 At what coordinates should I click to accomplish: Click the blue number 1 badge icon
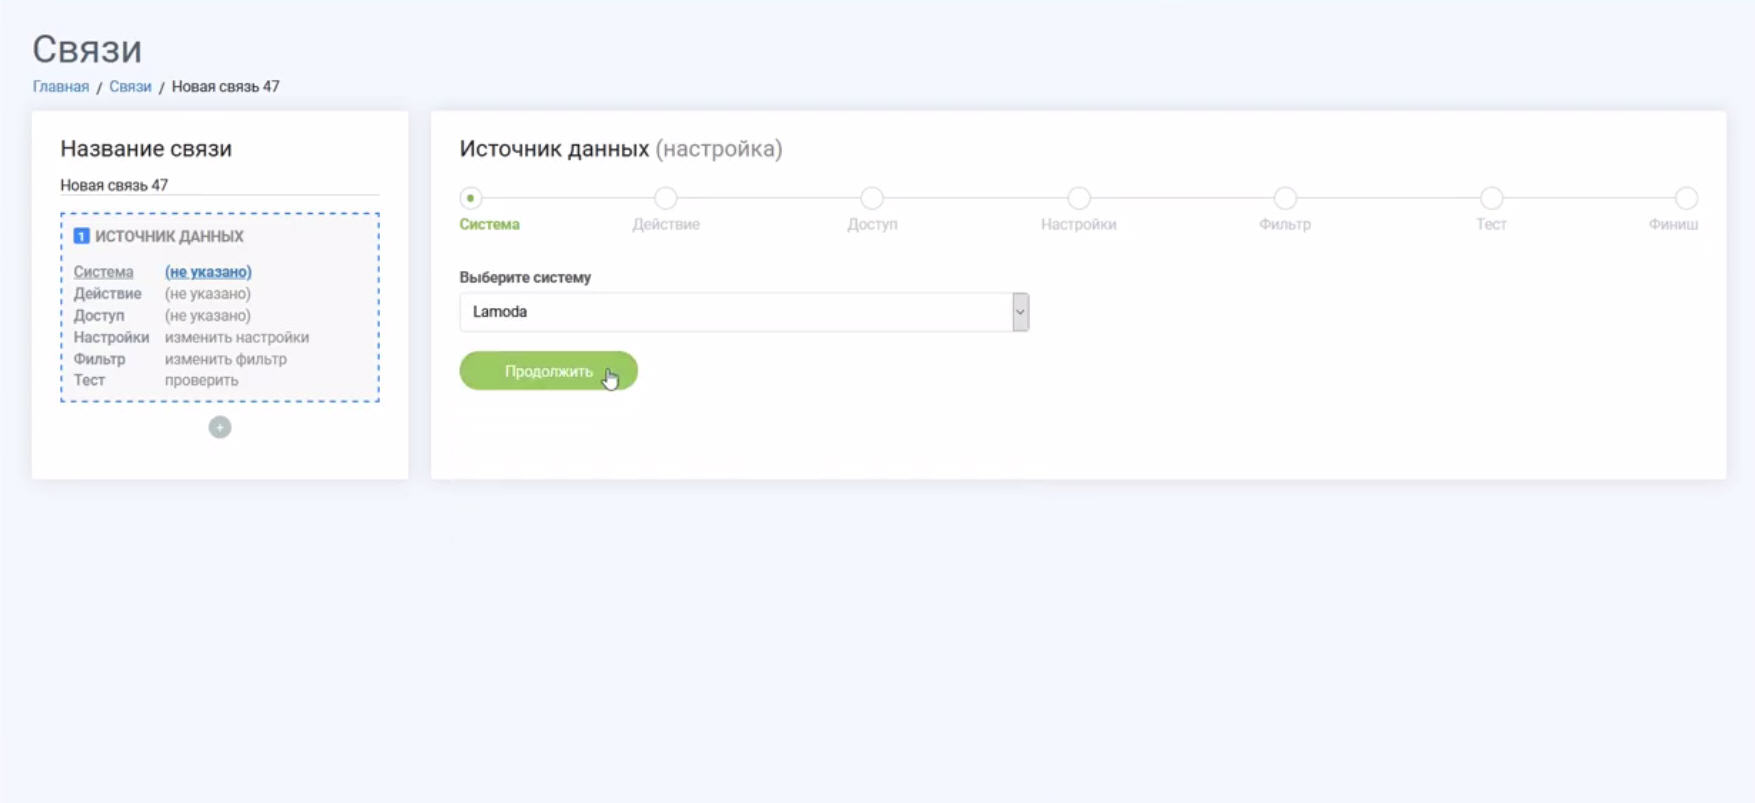coord(82,236)
